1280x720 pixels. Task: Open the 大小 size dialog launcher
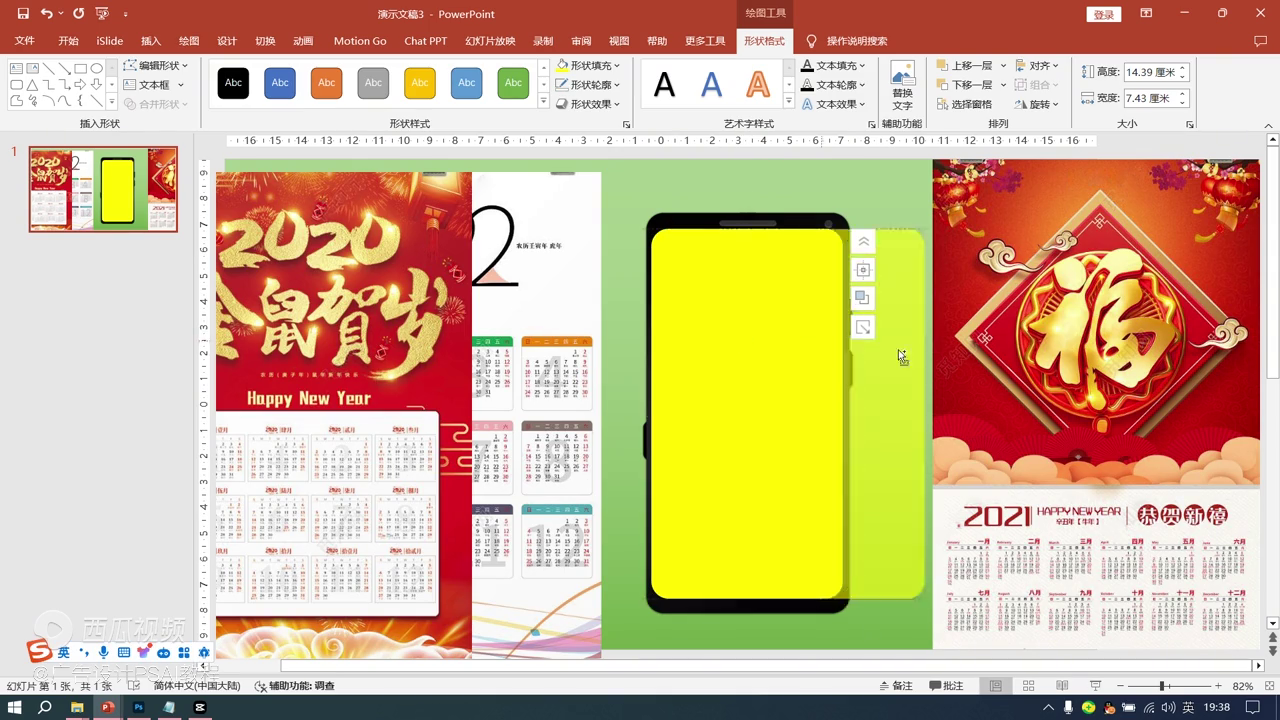click(x=1190, y=124)
